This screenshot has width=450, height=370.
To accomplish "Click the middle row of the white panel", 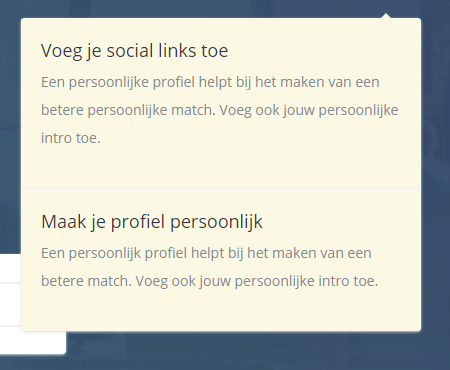I will pyautogui.click(x=10, y=304).
